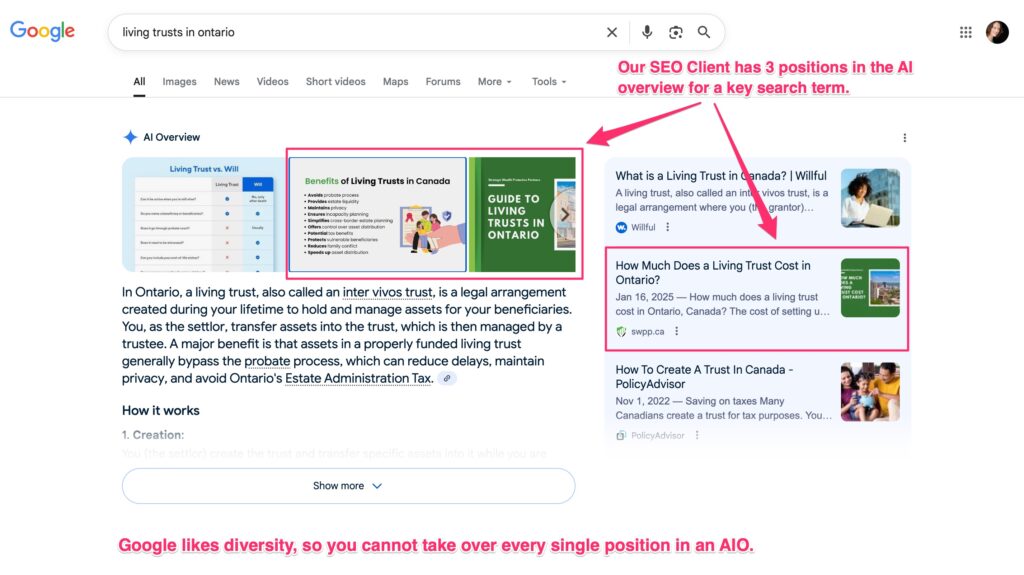The height and width of the screenshot is (575, 1024).
Task: Open AI Overview three-dot options menu
Action: pos(904,138)
